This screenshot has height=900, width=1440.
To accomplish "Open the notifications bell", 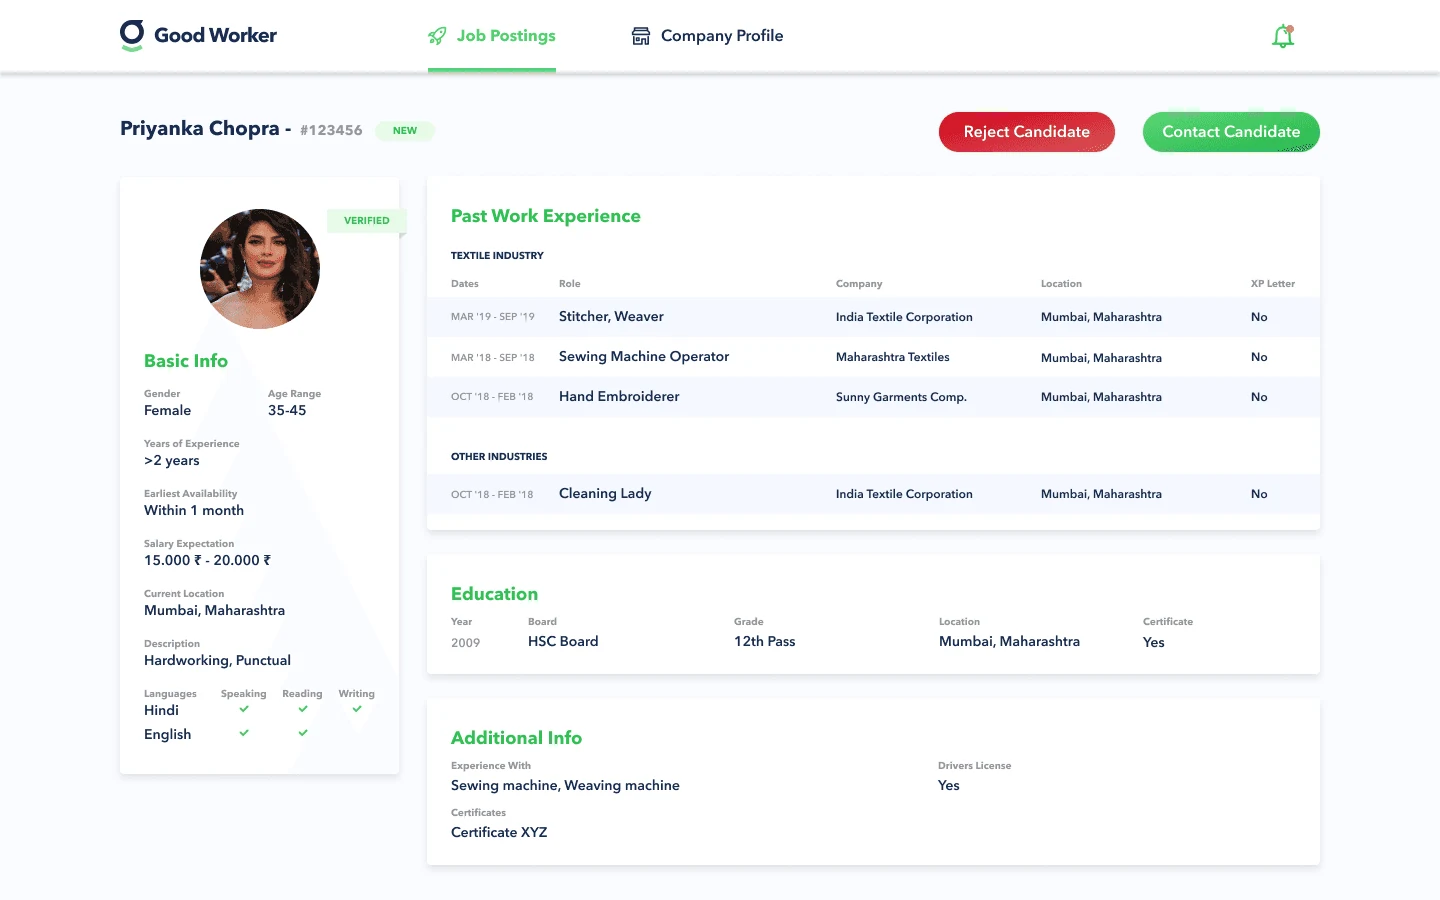I will pyautogui.click(x=1283, y=36).
